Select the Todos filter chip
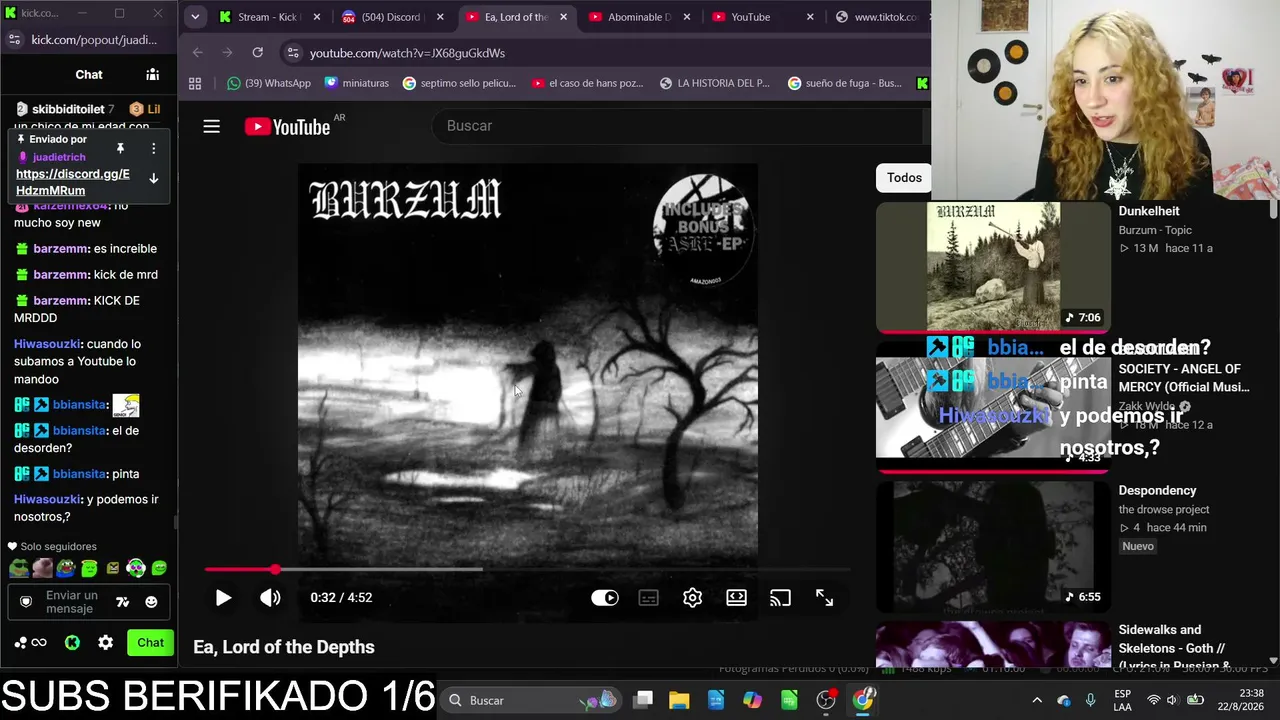1280x720 pixels. click(x=904, y=178)
